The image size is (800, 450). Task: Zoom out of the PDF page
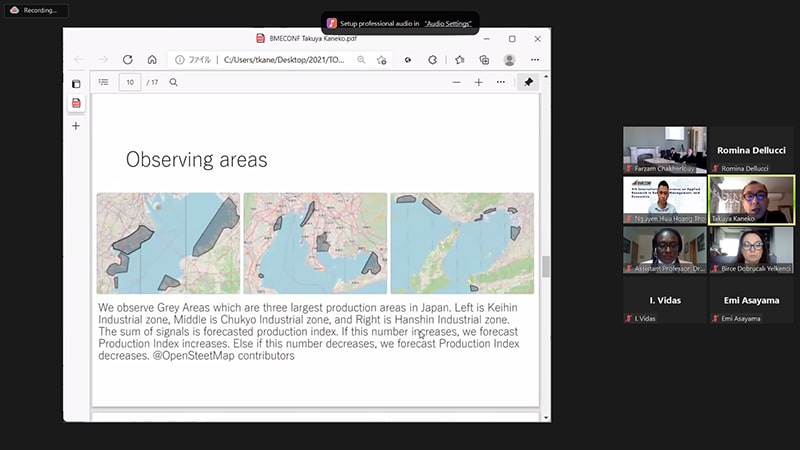(x=456, y=82)
